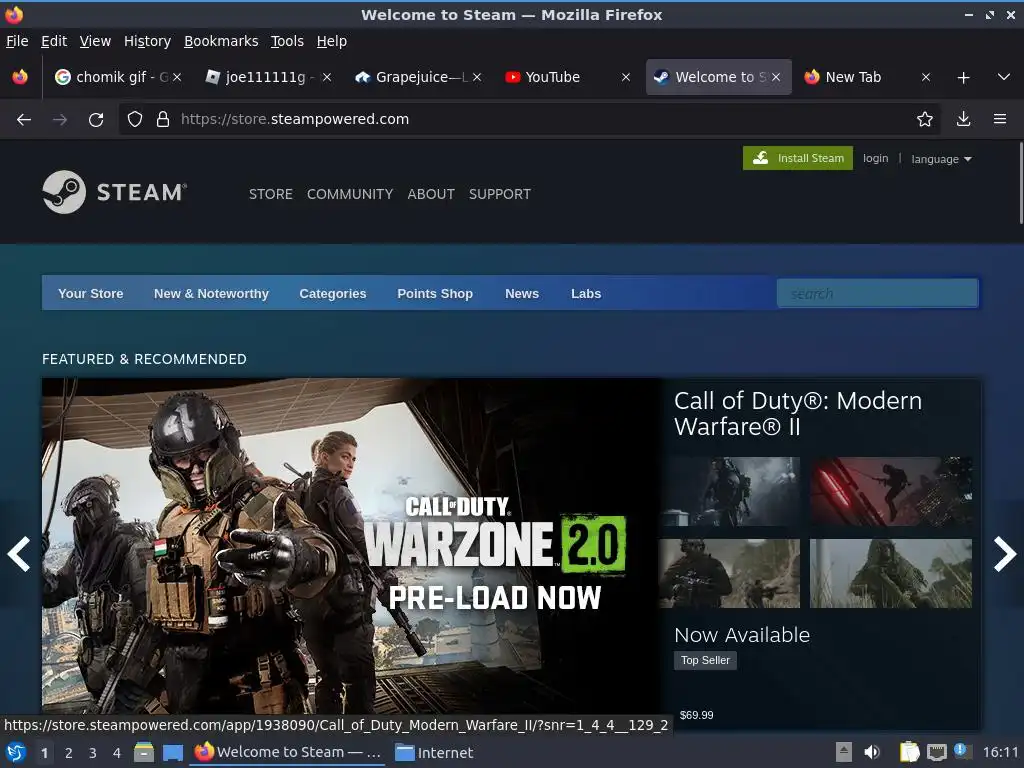Launch the file manager from taskbar
This screenshot has height=768, width=1024.
tap(144, 752)
